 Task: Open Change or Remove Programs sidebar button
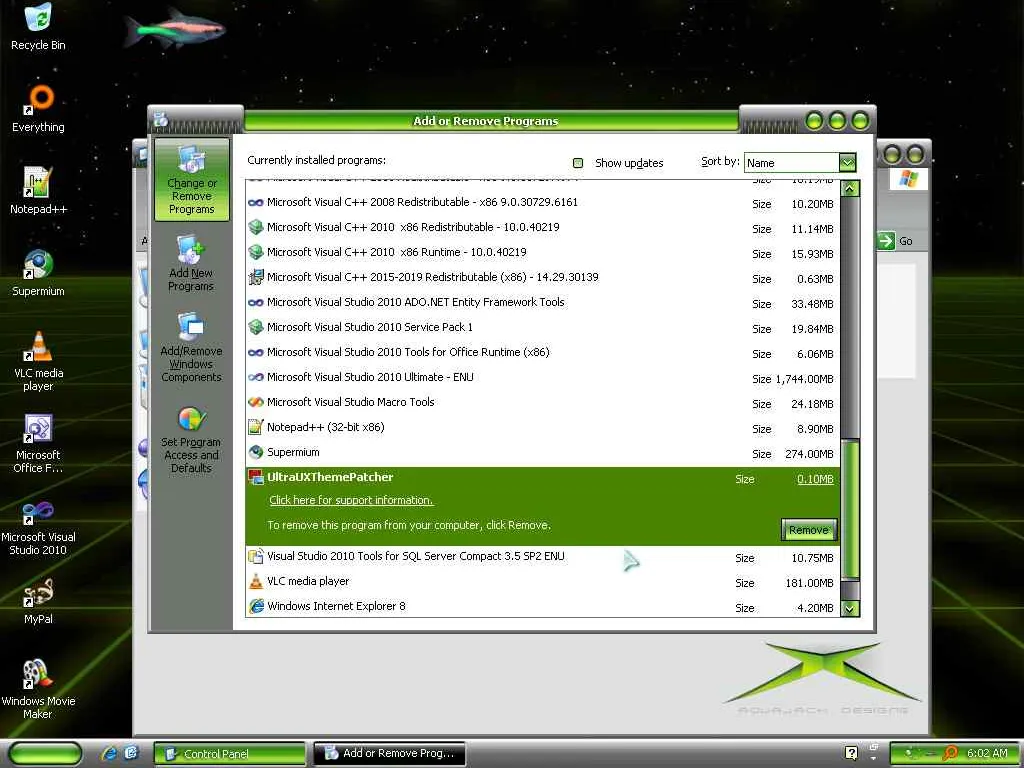(191, 180)
